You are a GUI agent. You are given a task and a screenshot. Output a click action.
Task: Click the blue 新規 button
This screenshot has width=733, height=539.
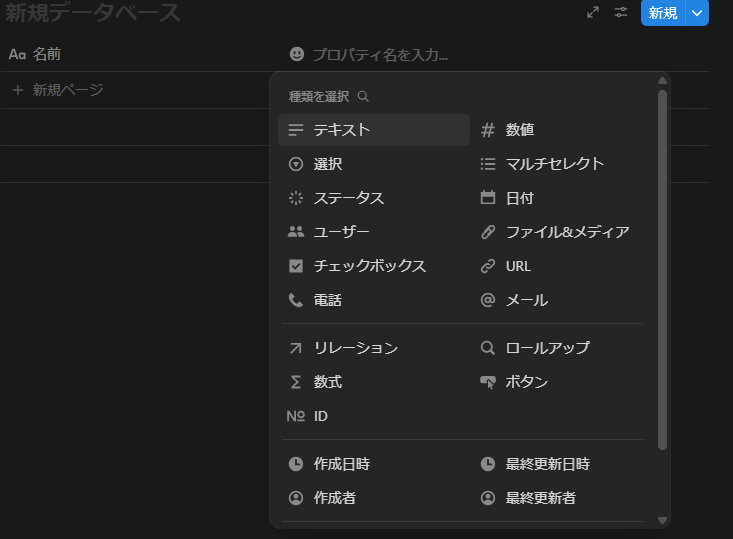(663, 13)
